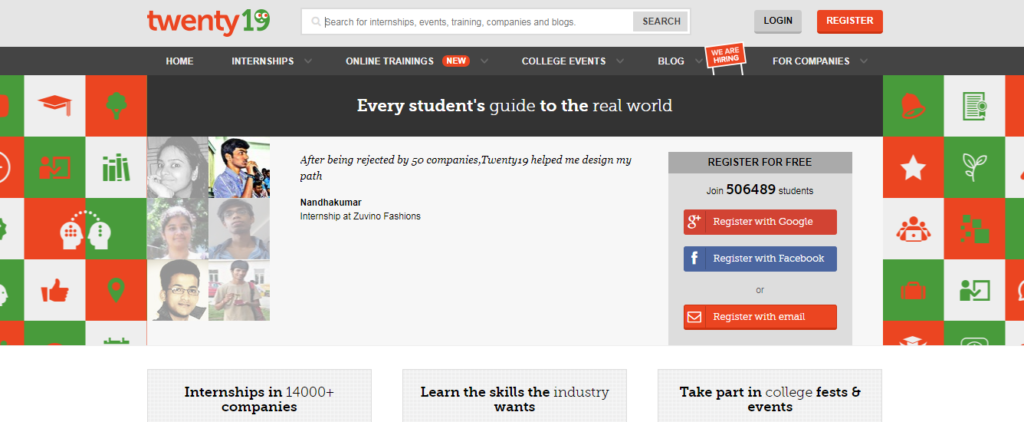
Task: Open the For Companies menu
Action: coord(811,61)
